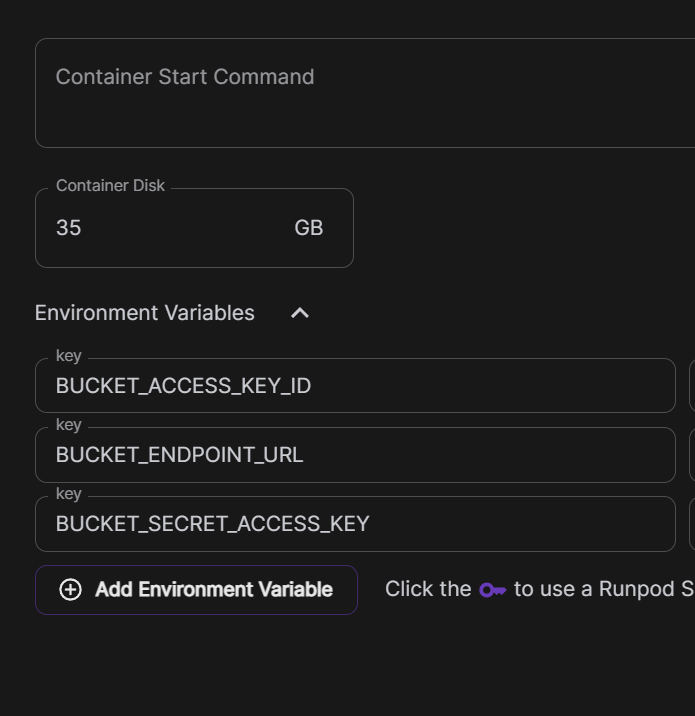Screen dimensions: 695x716
Task: Select the BUCKET_ENDPOINT_URL key field
Action: pyautogui.click(x=355, y=455)
